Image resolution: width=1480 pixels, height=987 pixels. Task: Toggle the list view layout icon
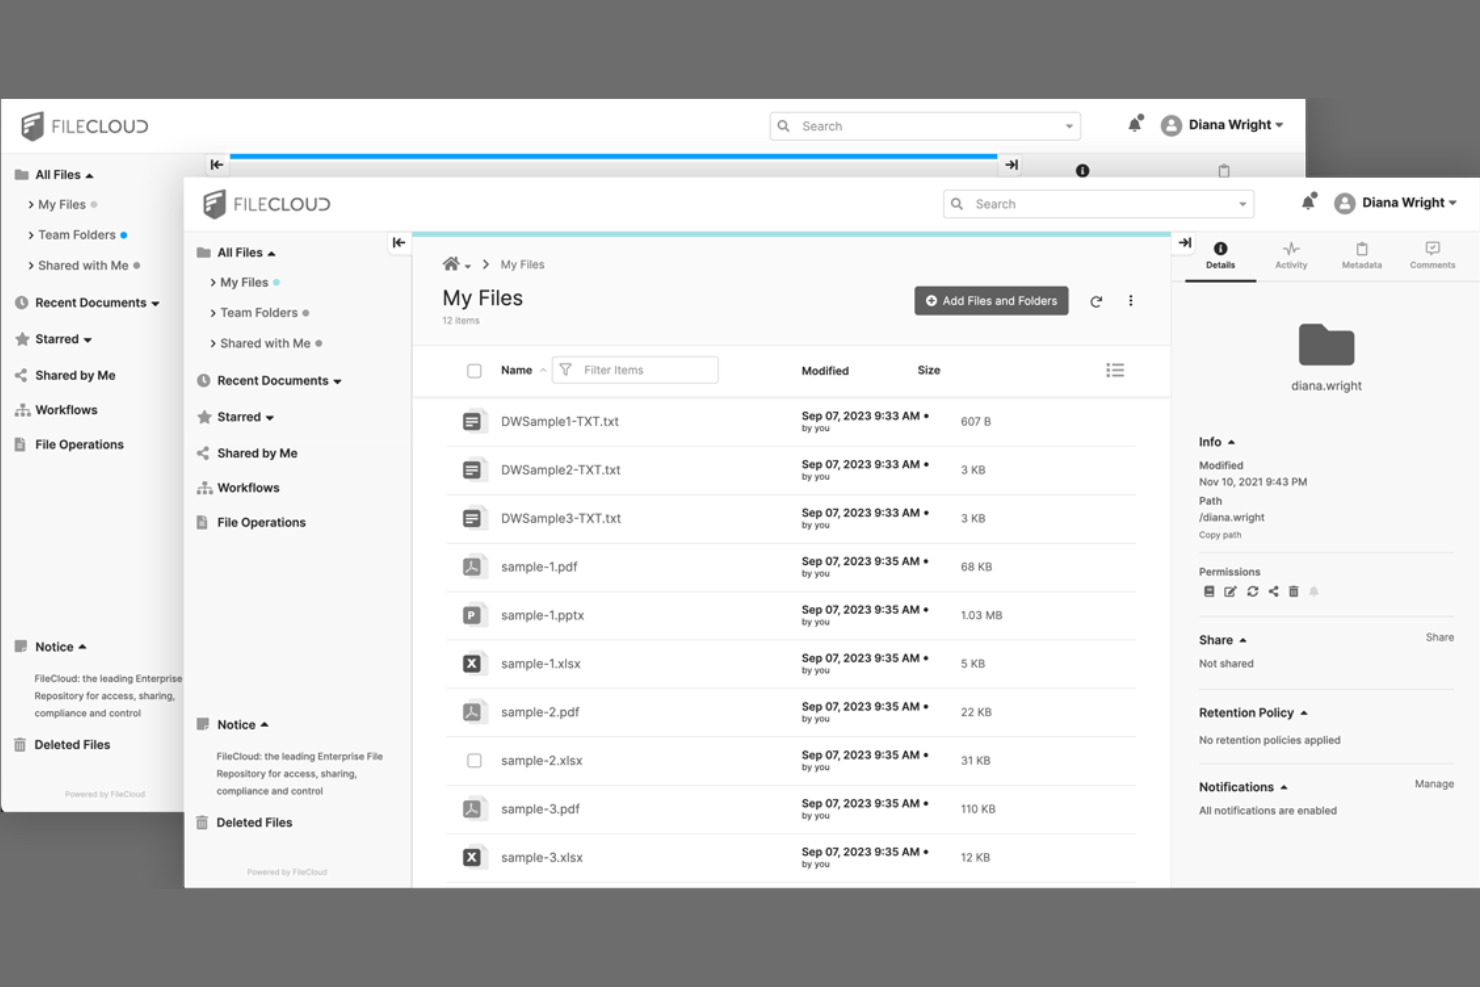[1115, 369]
